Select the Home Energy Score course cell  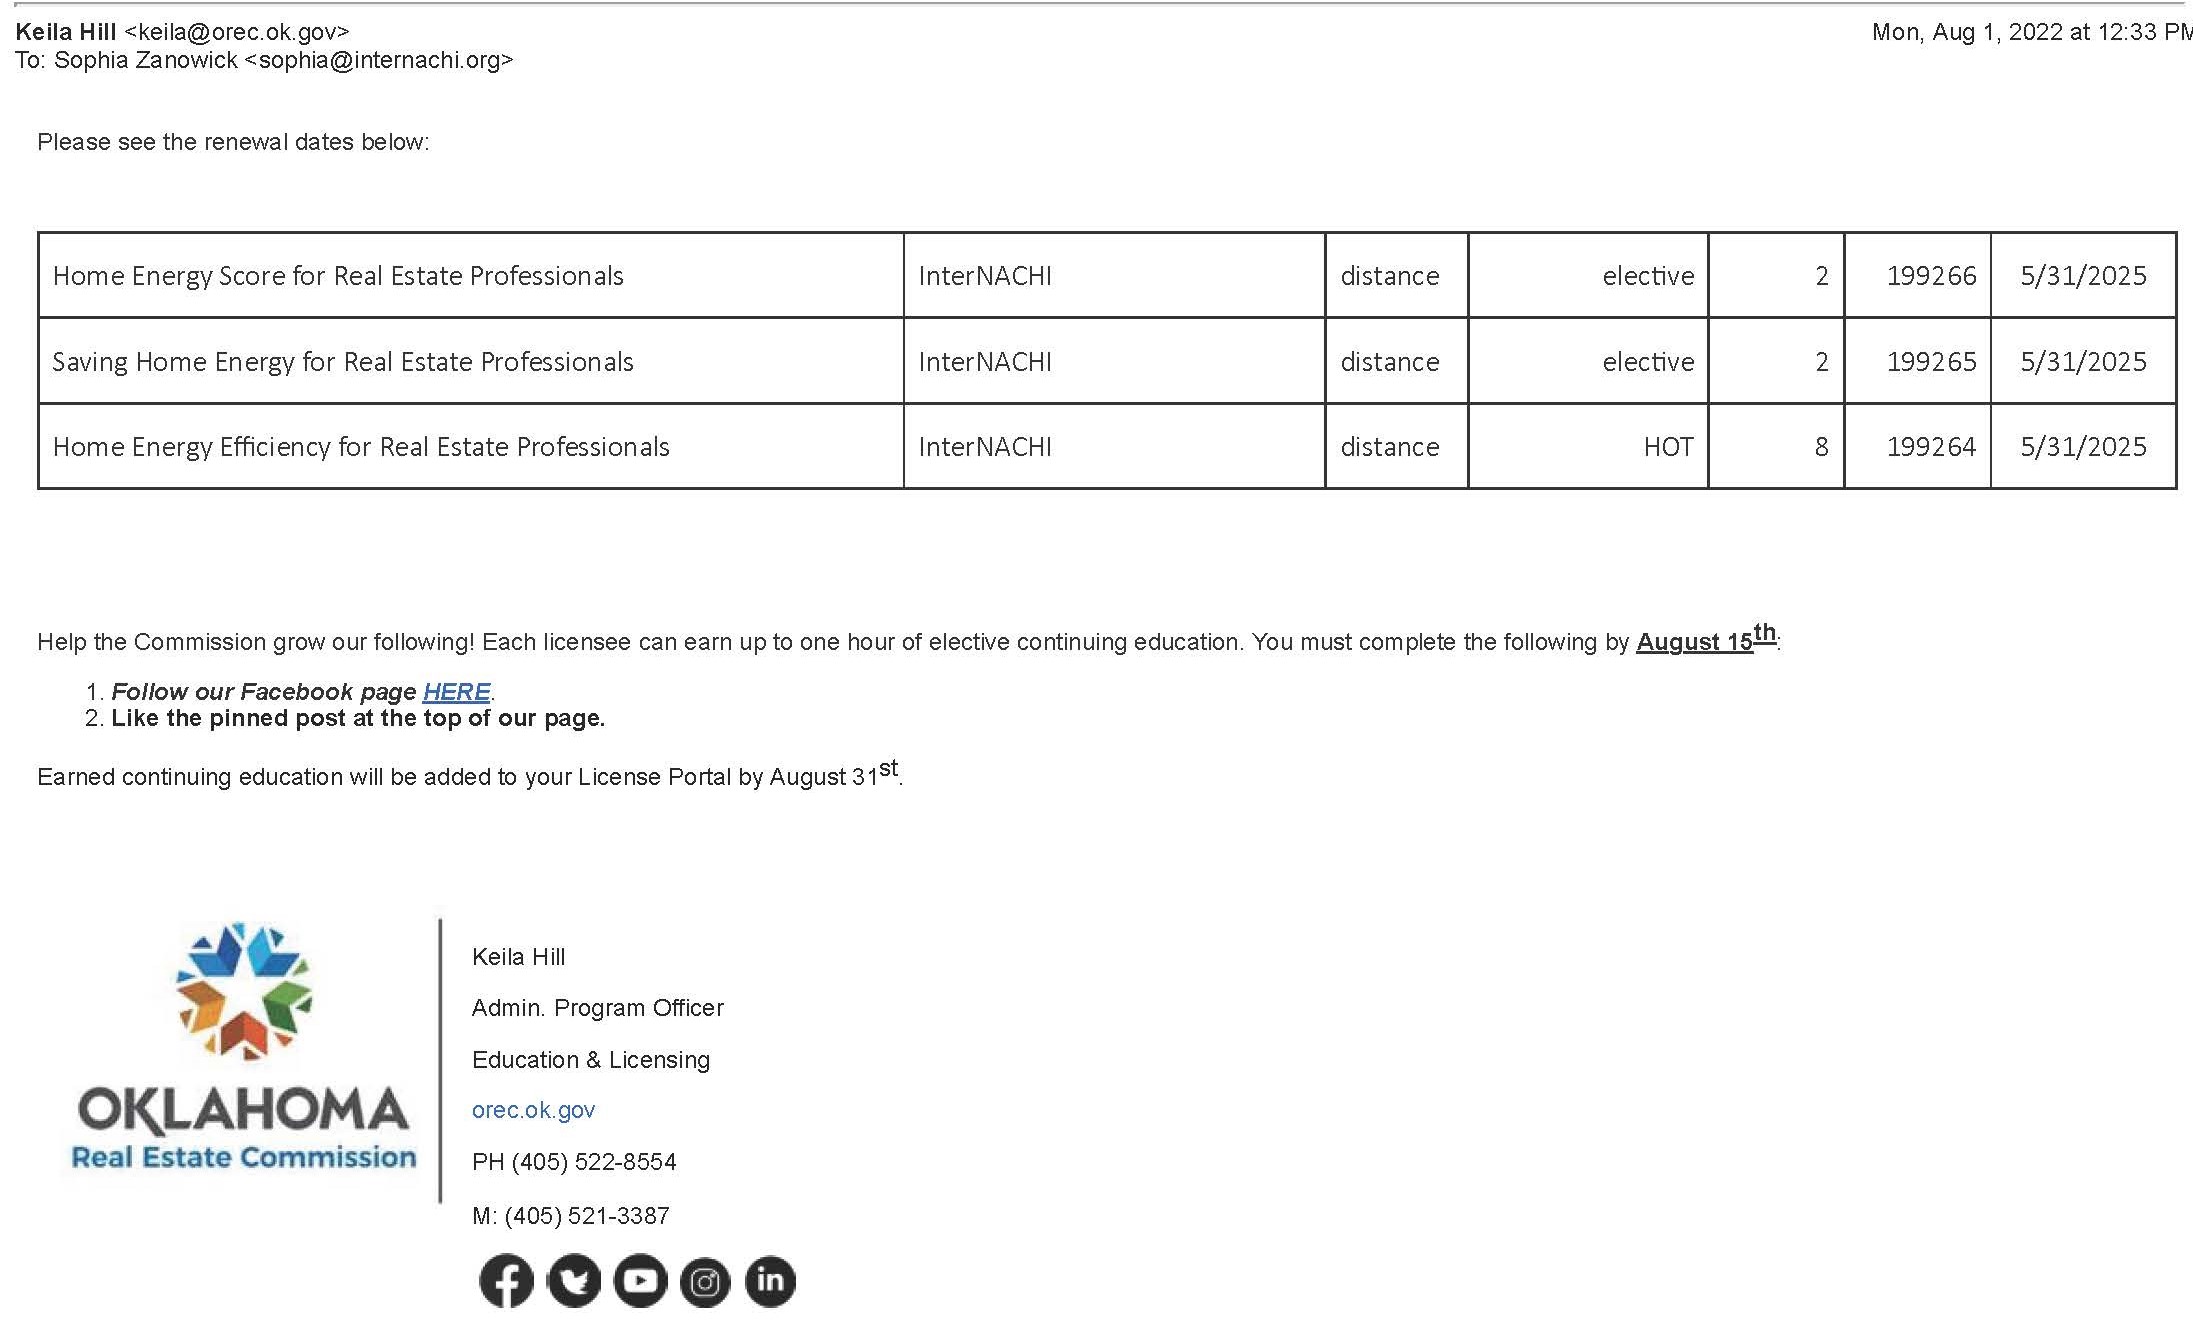(x=338, y=276)
